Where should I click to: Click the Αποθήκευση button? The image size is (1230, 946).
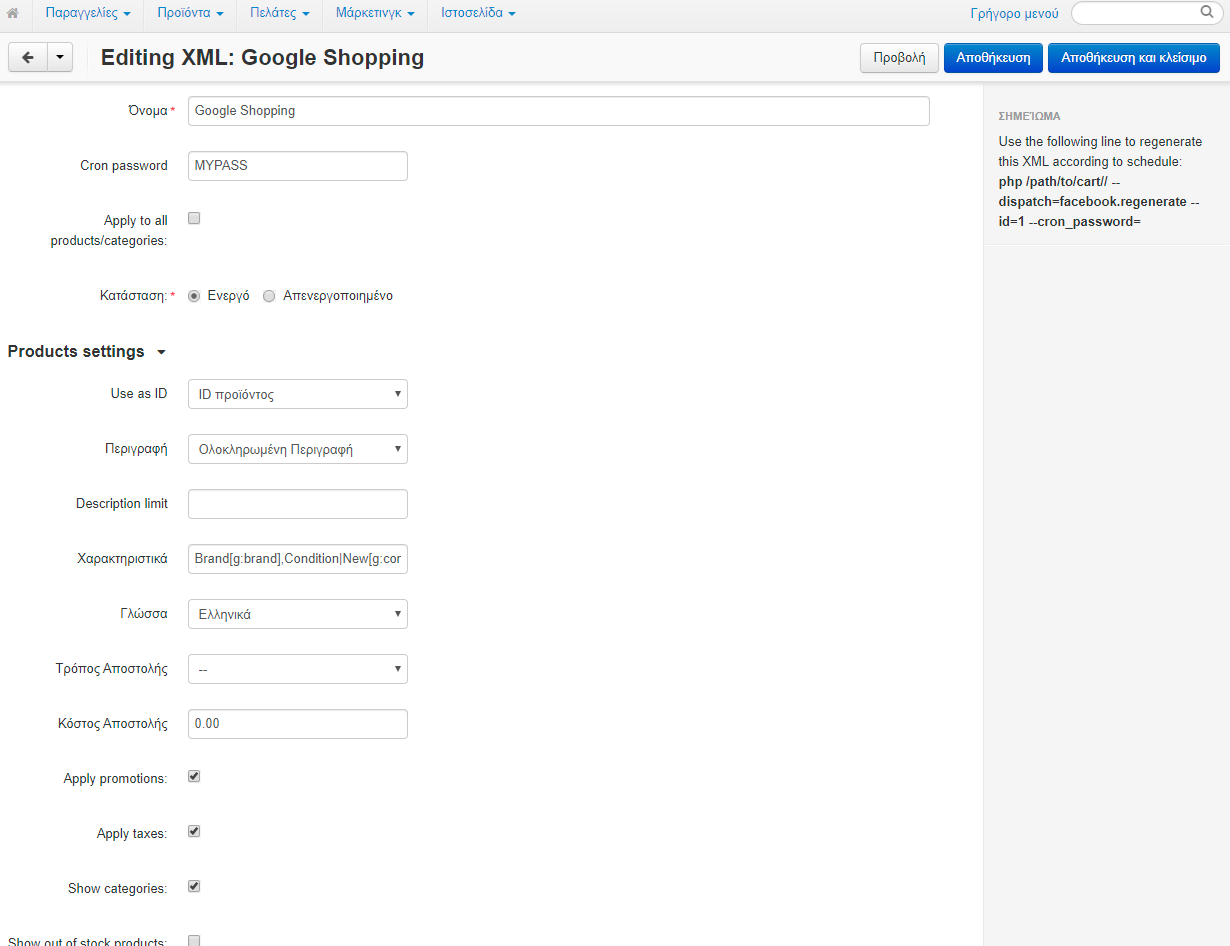993,58
